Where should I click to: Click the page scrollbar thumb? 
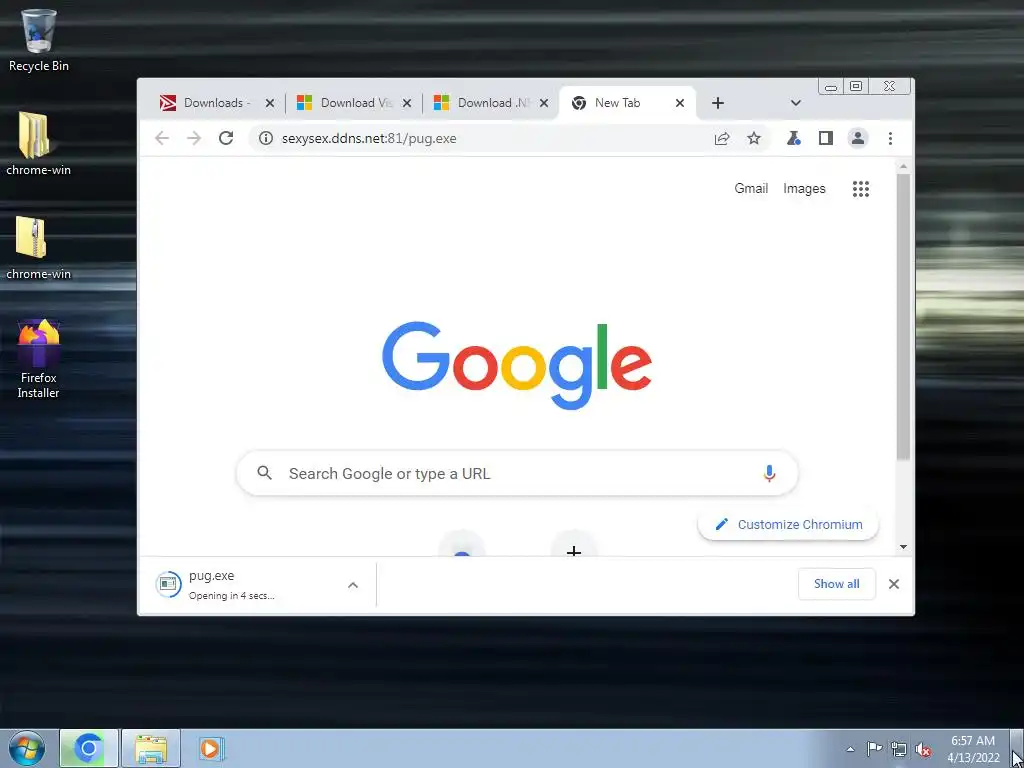point(903,317)
